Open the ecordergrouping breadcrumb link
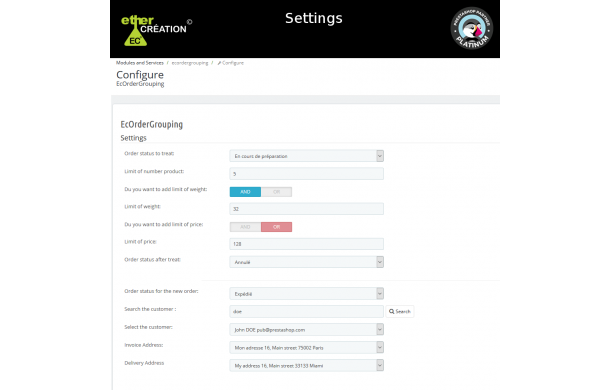 (190, 63)
